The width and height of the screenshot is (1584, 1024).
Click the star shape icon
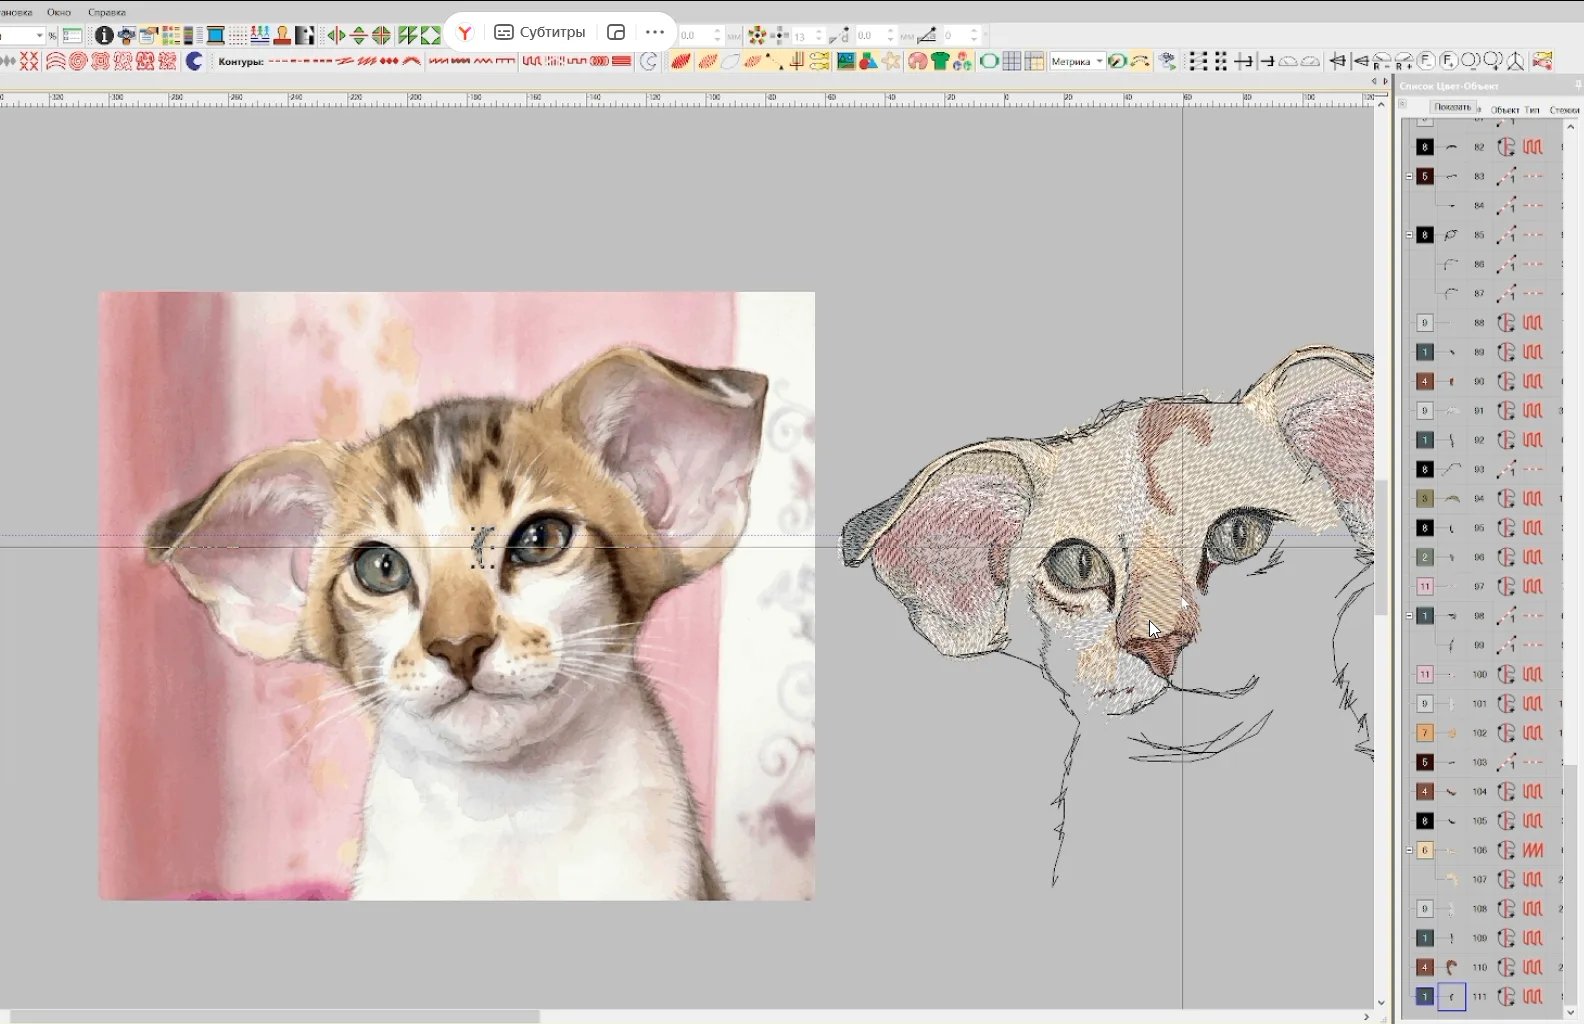891,62
